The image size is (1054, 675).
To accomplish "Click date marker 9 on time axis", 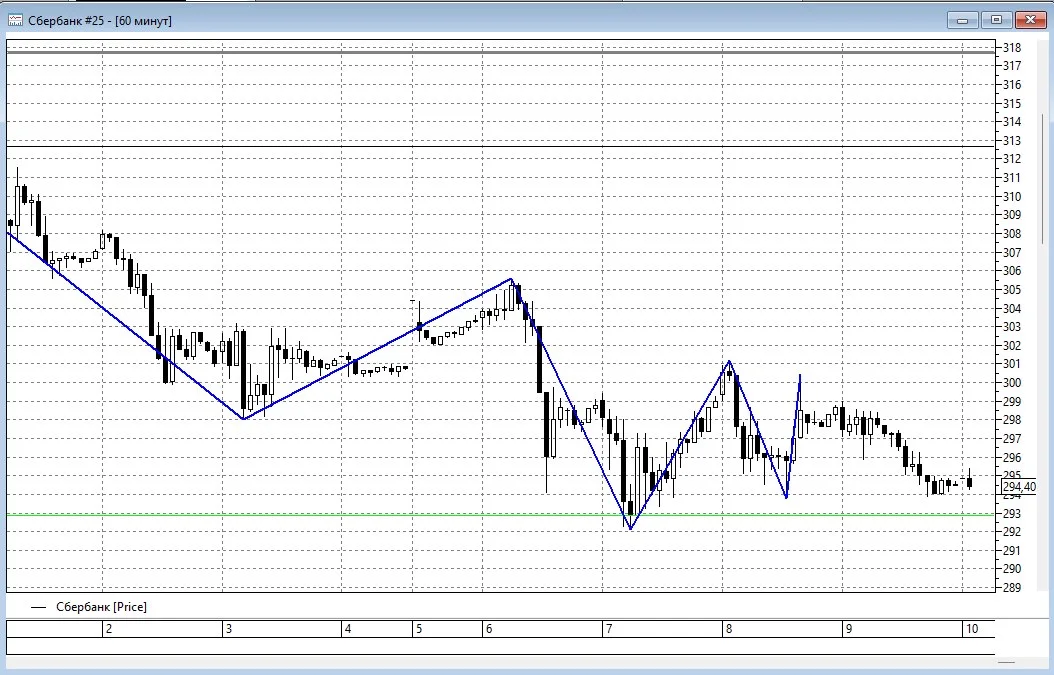I will [848, 629].
